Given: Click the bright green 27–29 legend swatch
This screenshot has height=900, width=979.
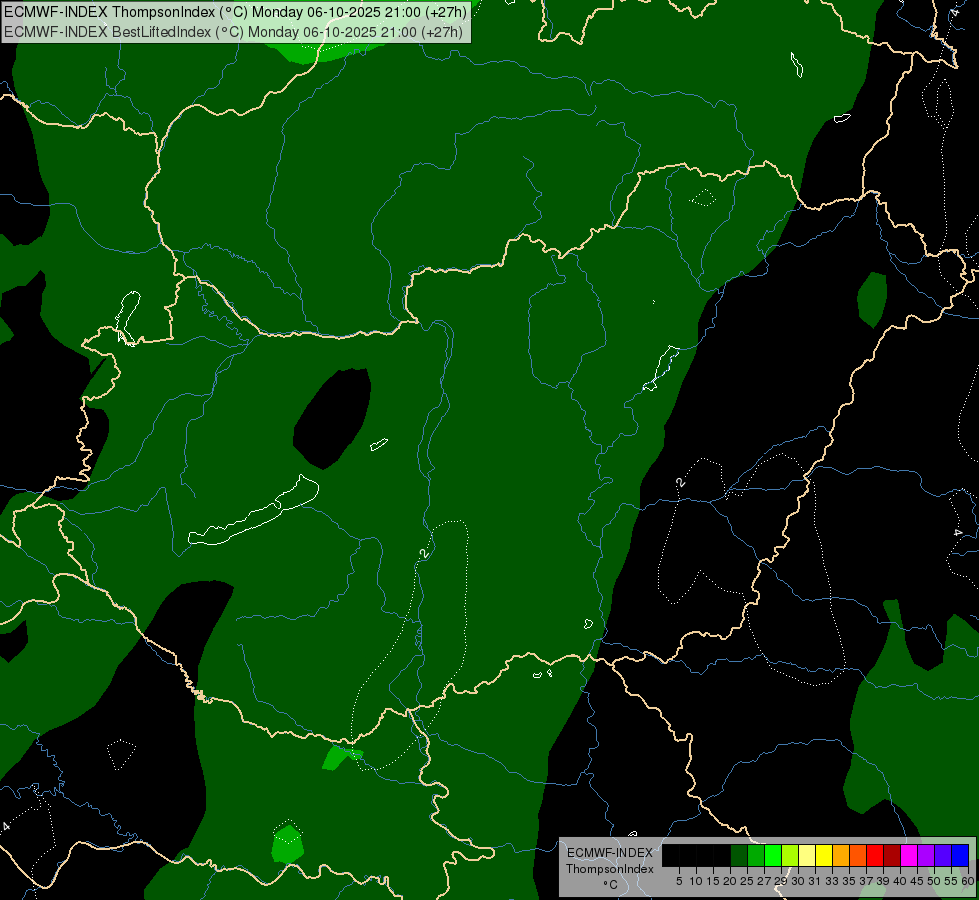Looking at the screenshot, I should coord(773,855).
